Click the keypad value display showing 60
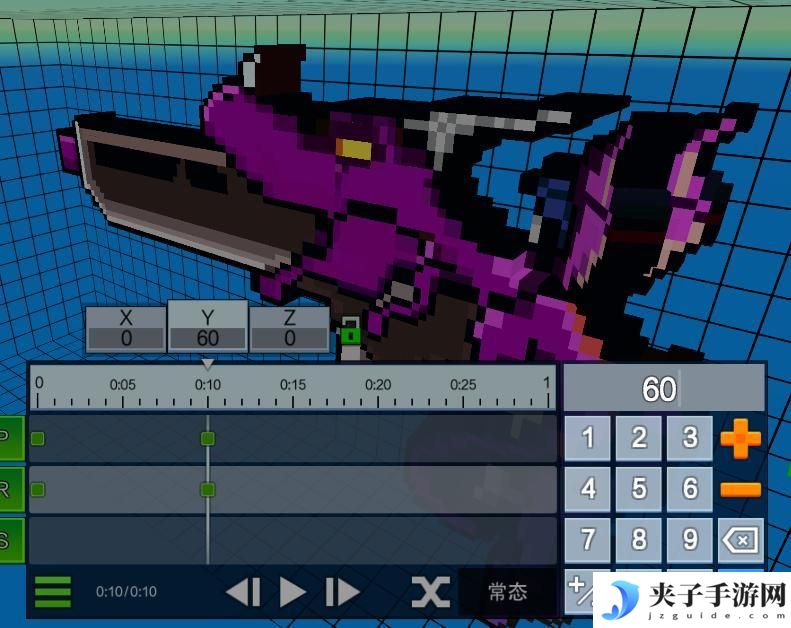The height and width of the screenshot is (628, 791). (664, 388)
